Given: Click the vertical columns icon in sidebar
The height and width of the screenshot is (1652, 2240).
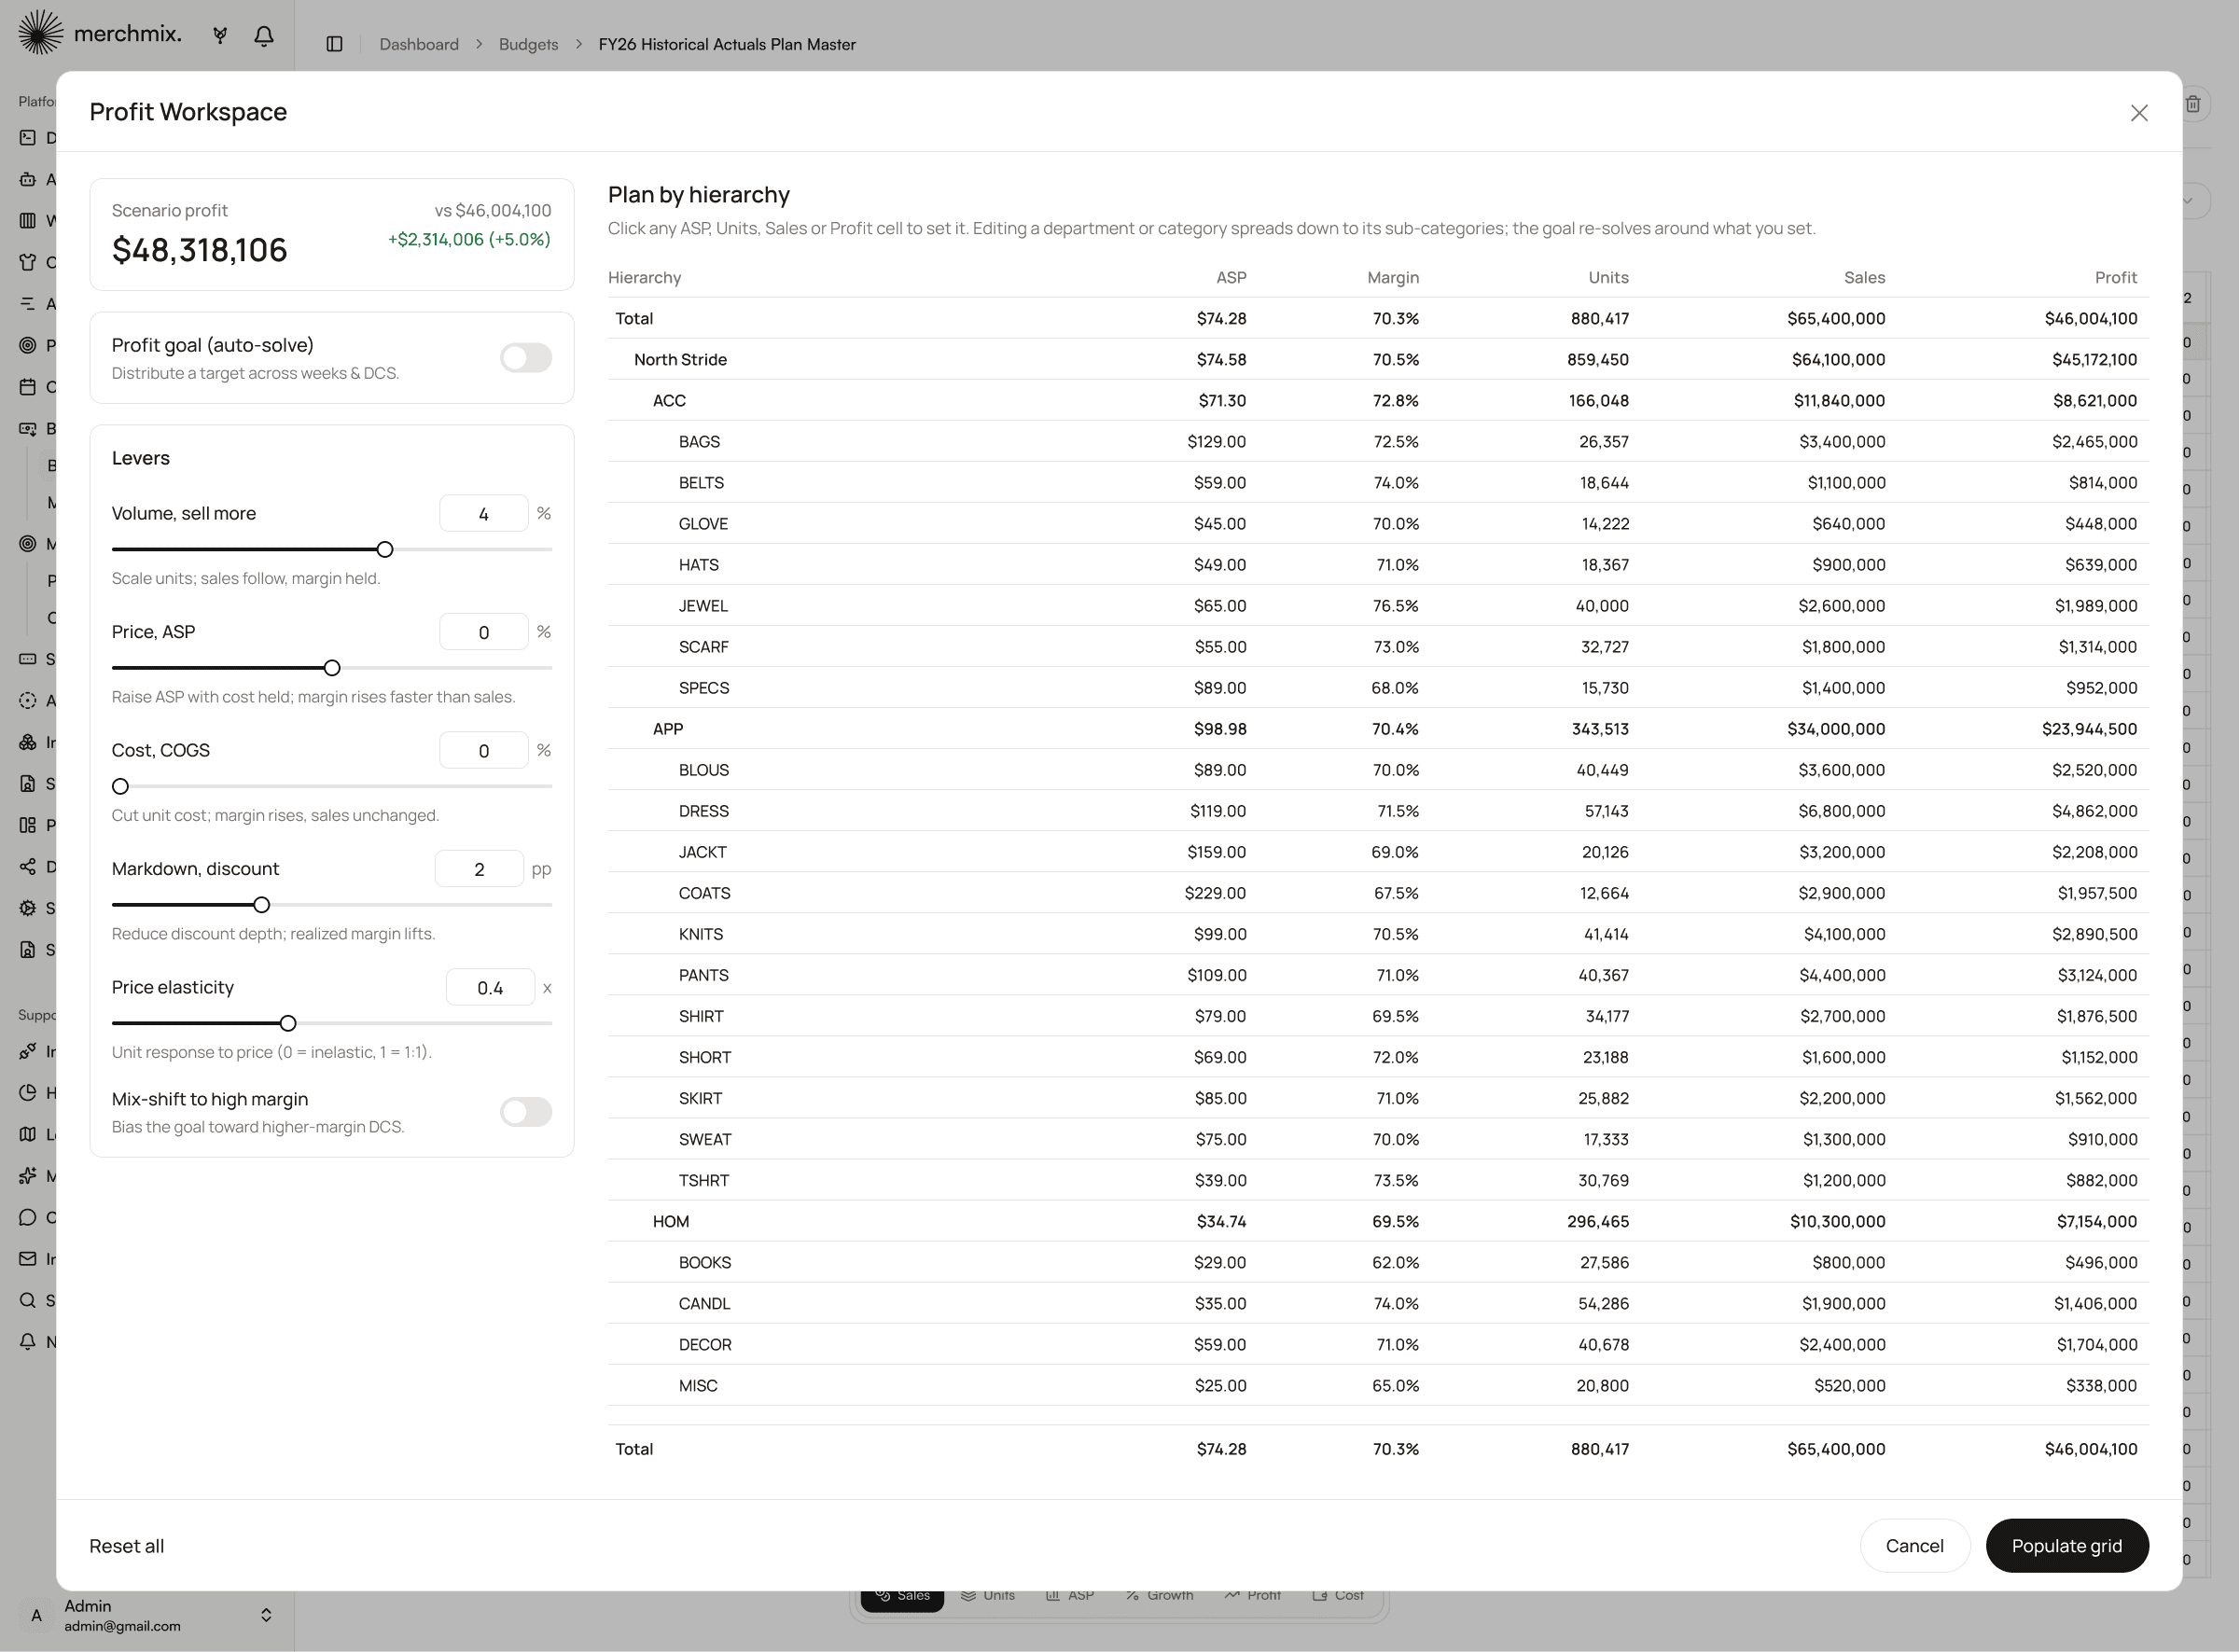Looking at the screenshot, I should click(28, 220).
